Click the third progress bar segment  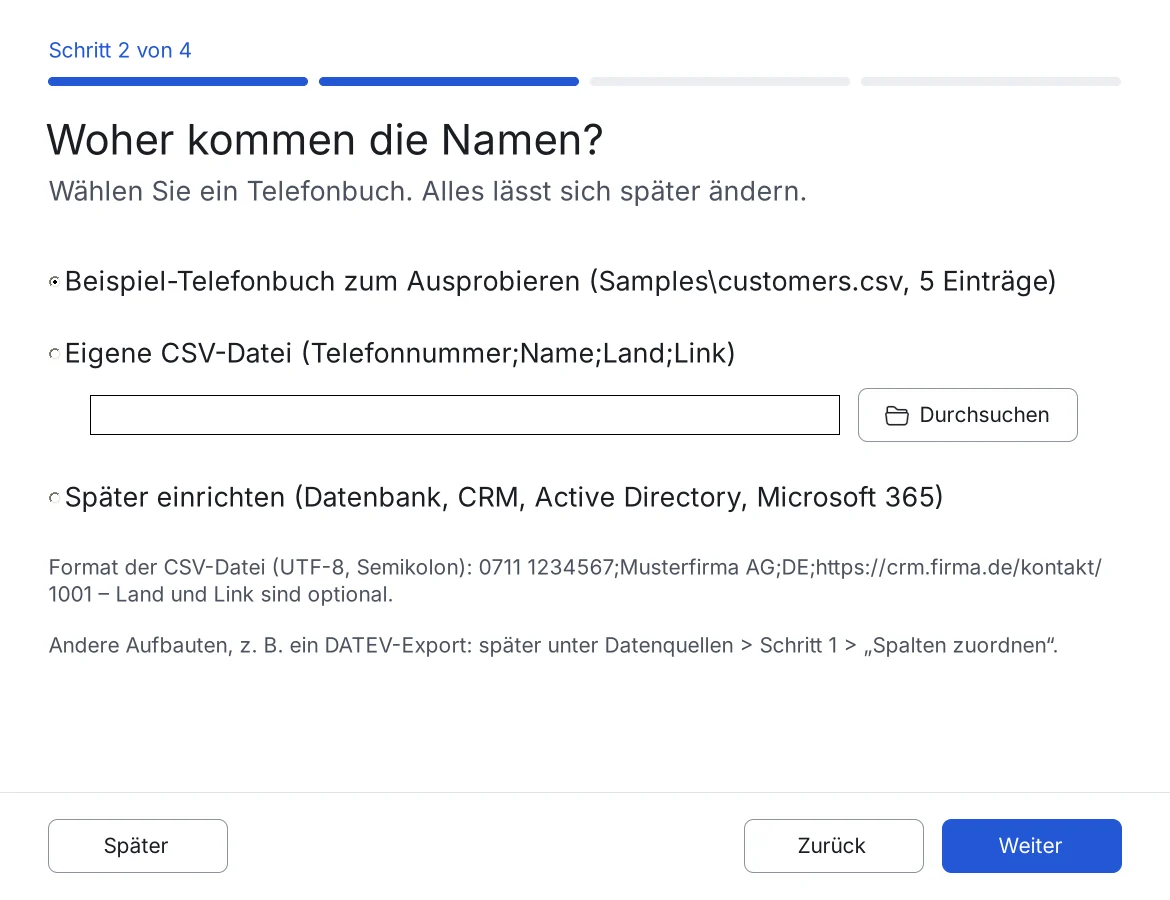click(720, 81)
